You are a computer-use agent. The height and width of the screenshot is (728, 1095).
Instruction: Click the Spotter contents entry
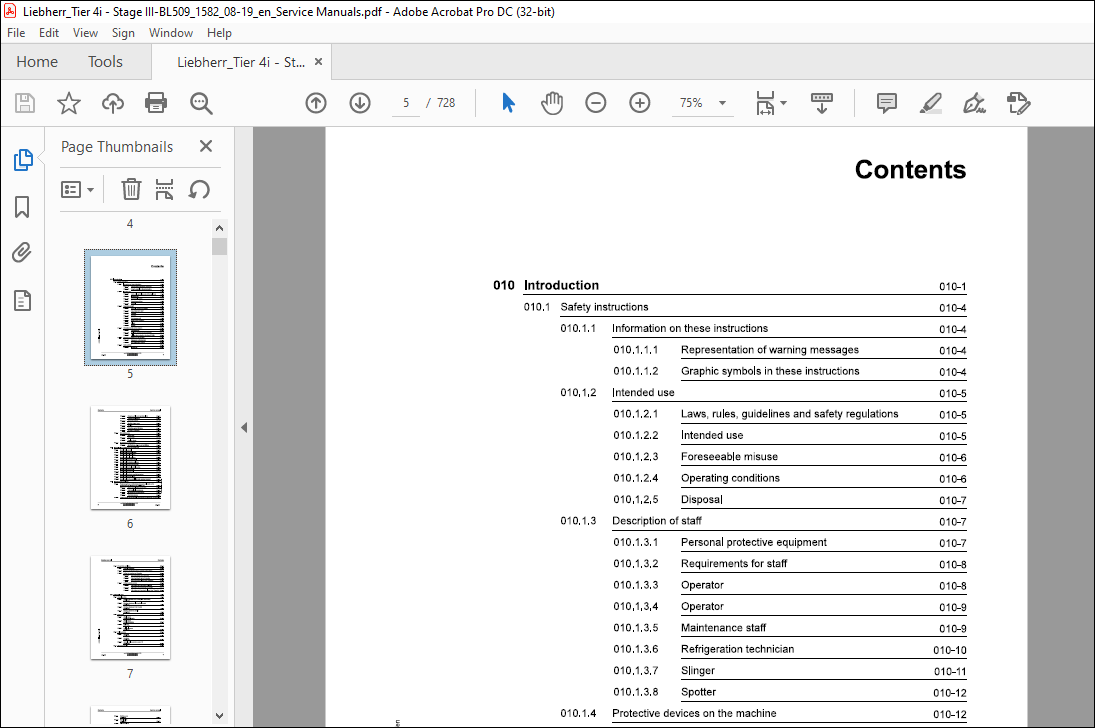click(790, 692)
